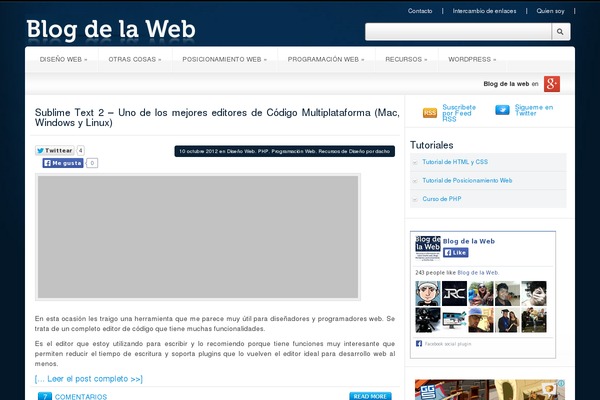The width and height of the screenshot is (600, 400).
Task: Expand the PROGRAMACIÓN WEB menu
Action: click(326, 59)
